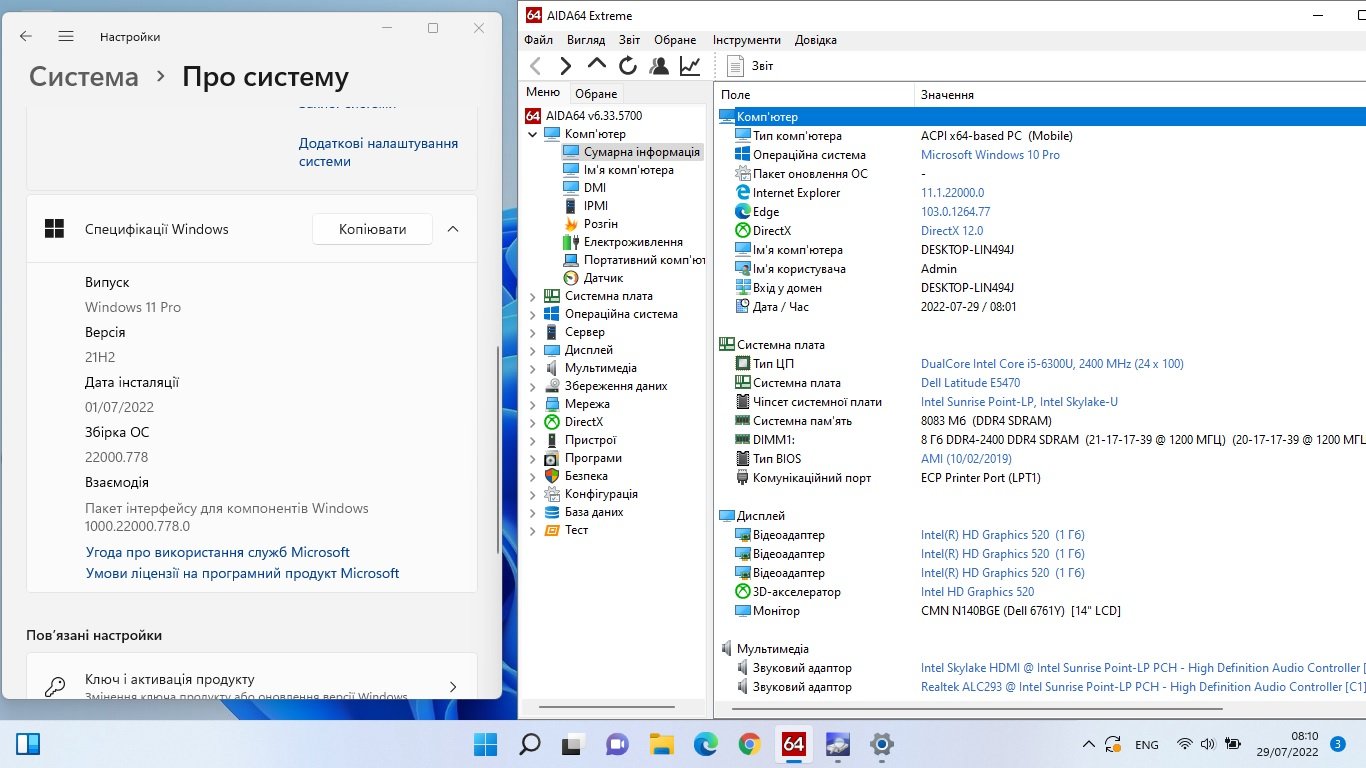The width and height of the screenshot is (1366, 768).
Task: Open the Обране menu in menu bar
Action: point(675,40)
